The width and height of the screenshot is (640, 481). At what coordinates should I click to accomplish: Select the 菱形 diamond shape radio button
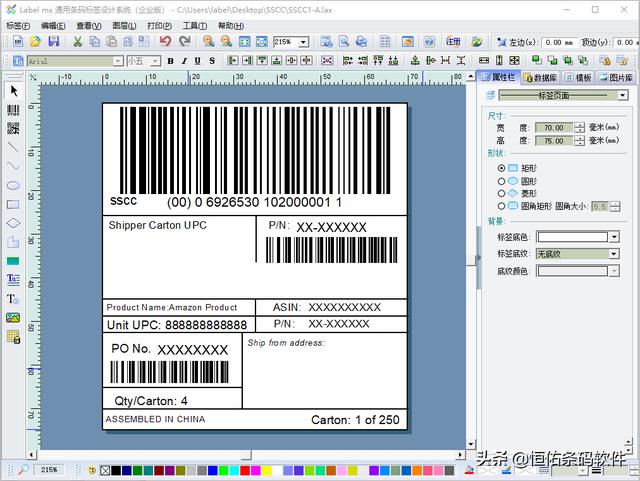(x=501, y=193)
